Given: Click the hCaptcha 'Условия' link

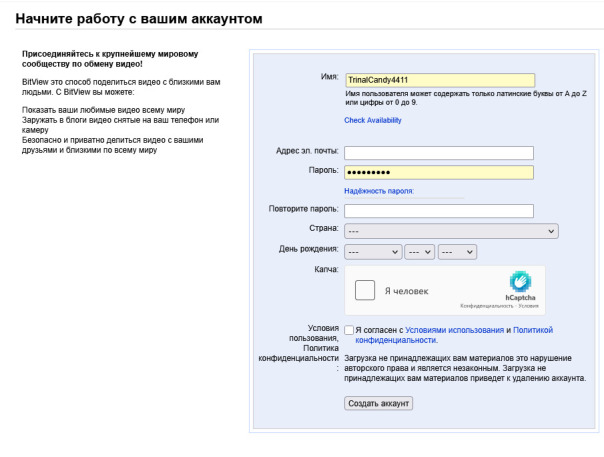Looking at the screenshot, I should pyautogui.click(x=528, y=306).
